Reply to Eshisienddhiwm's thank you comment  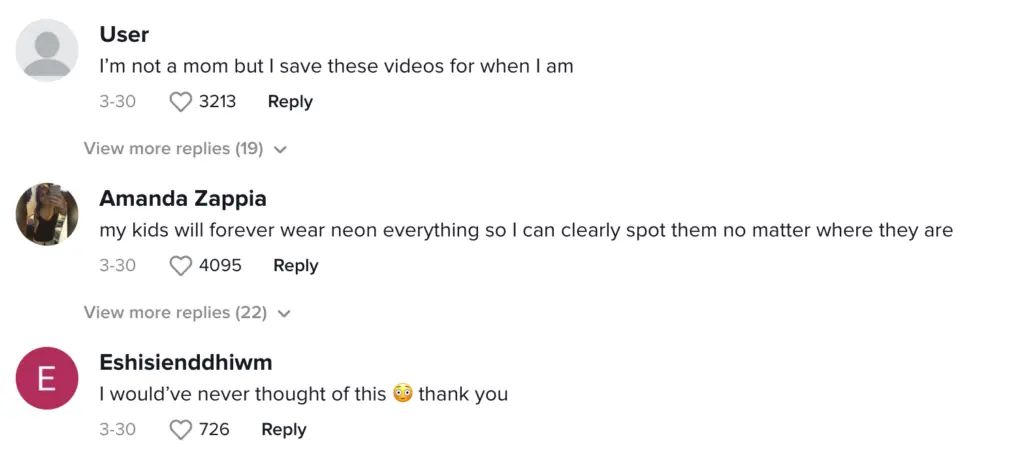pos(283,430)
